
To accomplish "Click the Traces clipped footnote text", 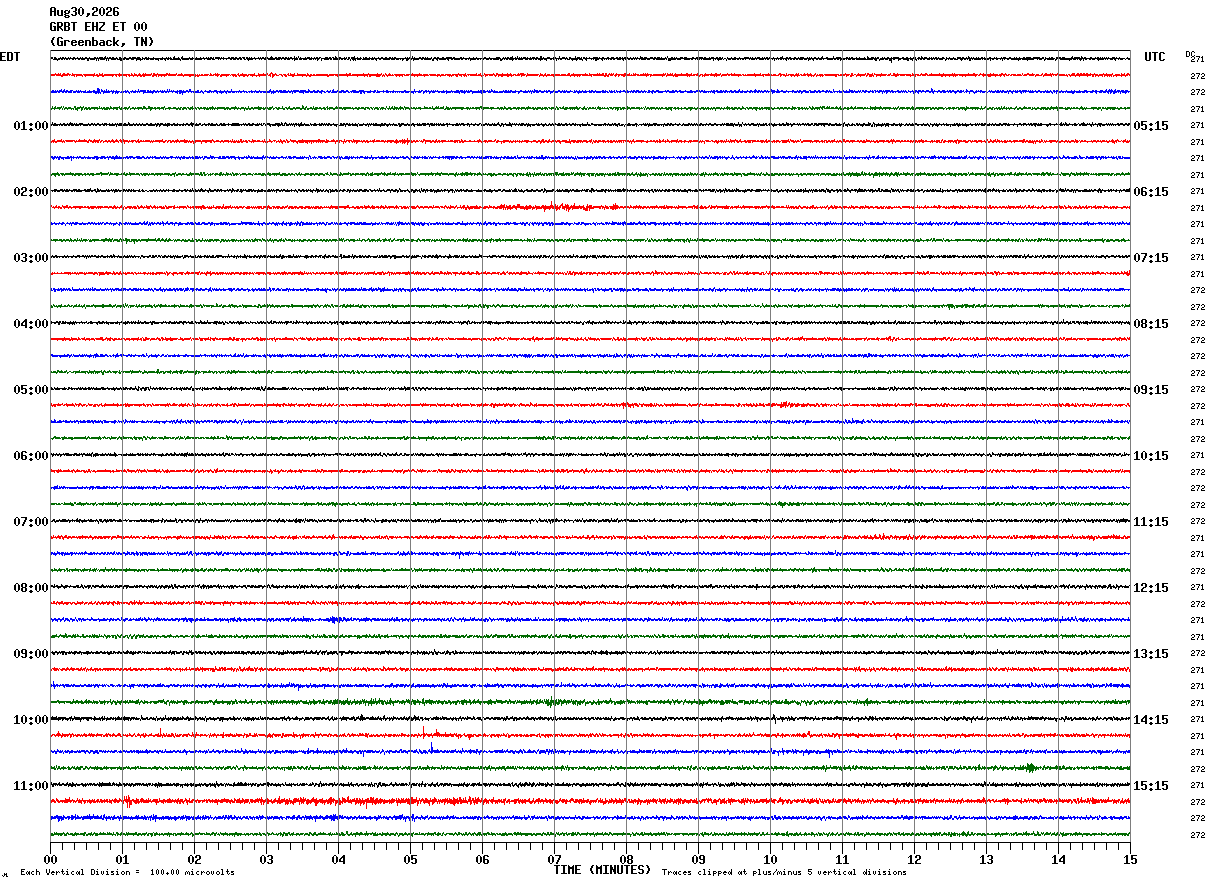I will click(x=784, y=873).
